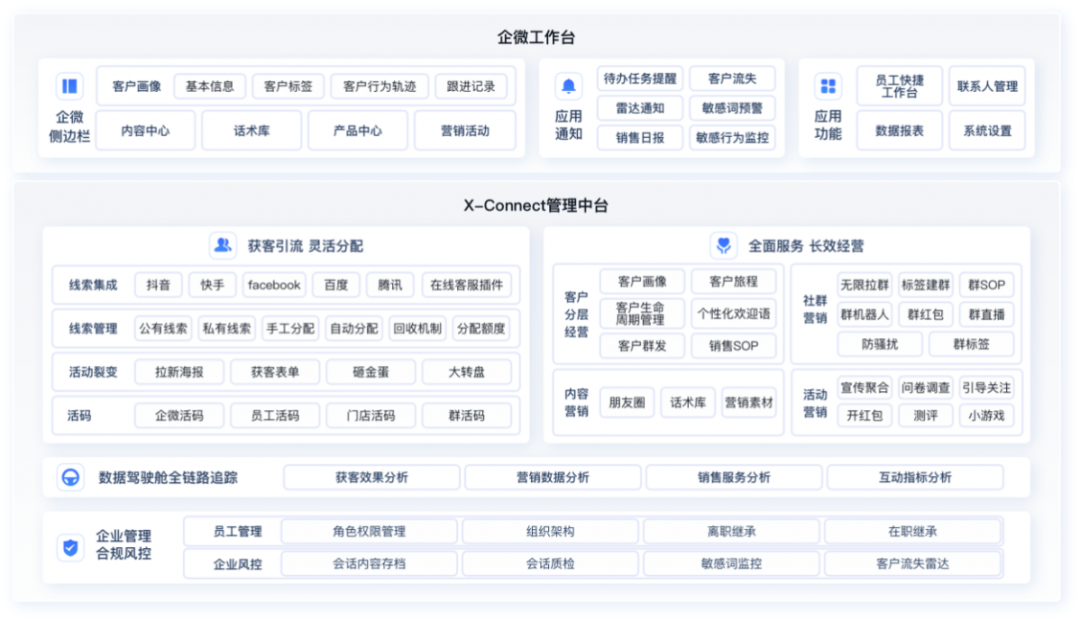Open 获客表单 activity
The height and width of the screenshot is (621, 1080).
point(275,372)
